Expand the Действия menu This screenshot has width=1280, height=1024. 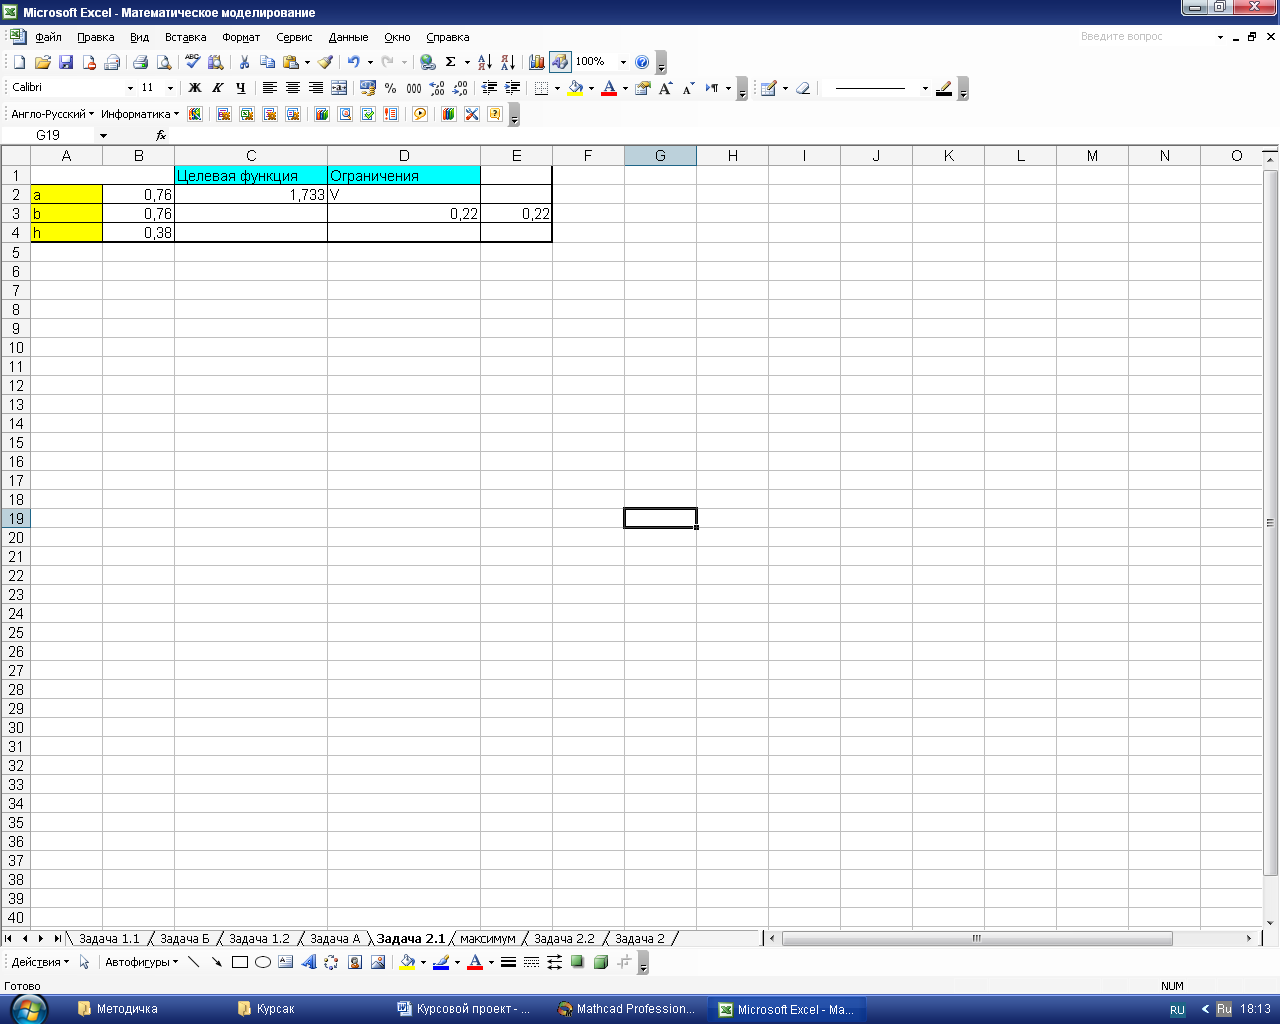pos(41,962)
